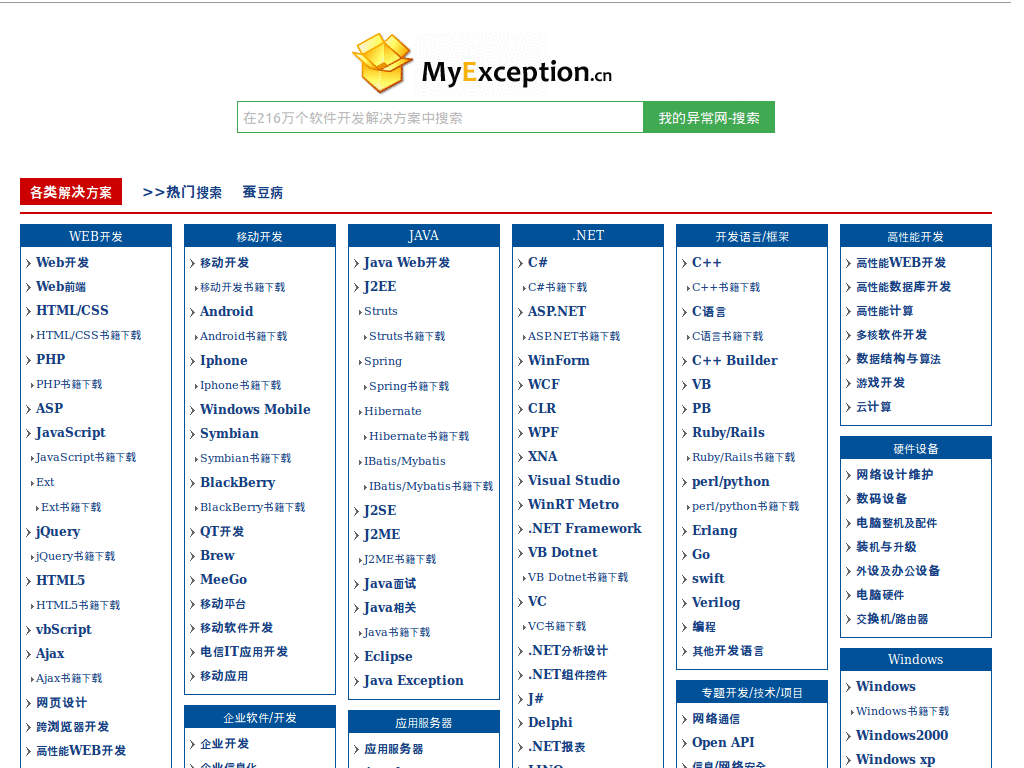This screenshot has width=1024, height=768.
Task: Open the Ruby/Rails link
Action: pos(728,432)
